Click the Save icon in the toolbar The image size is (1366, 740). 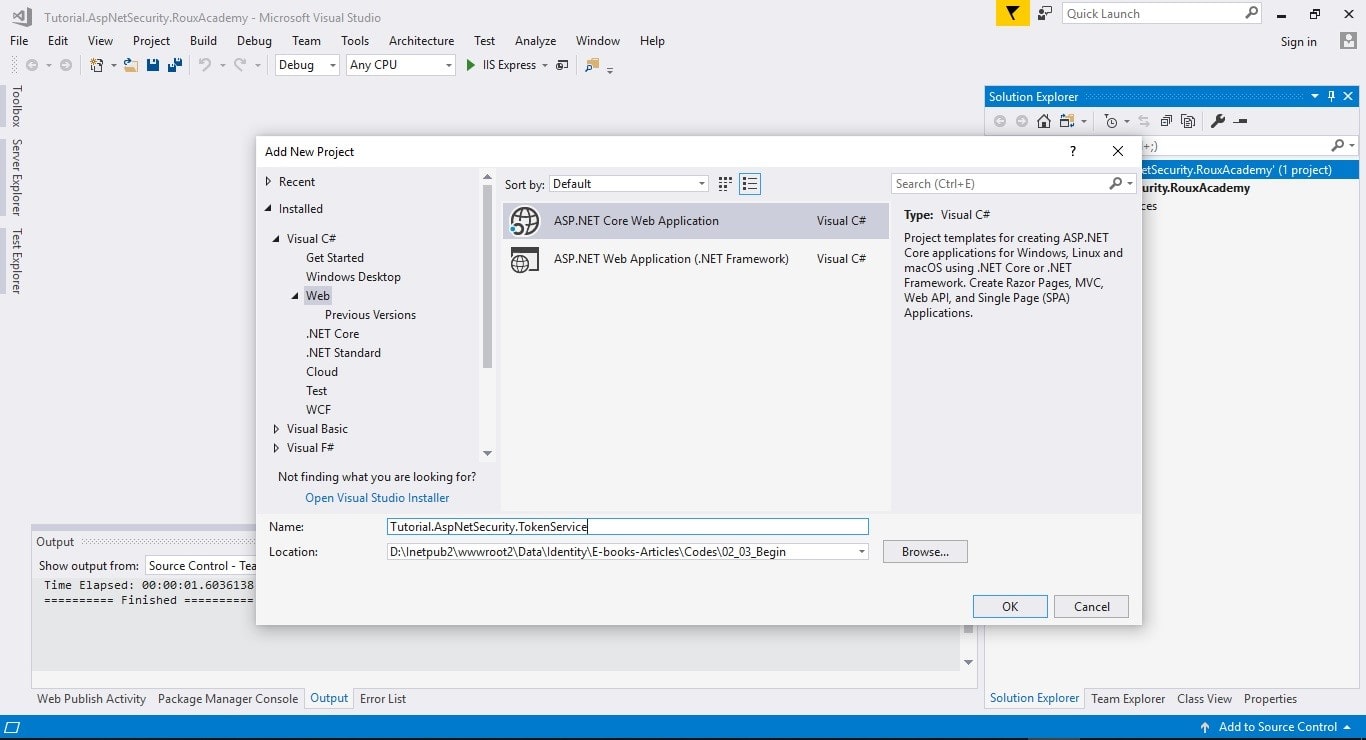tap(152, 65)
